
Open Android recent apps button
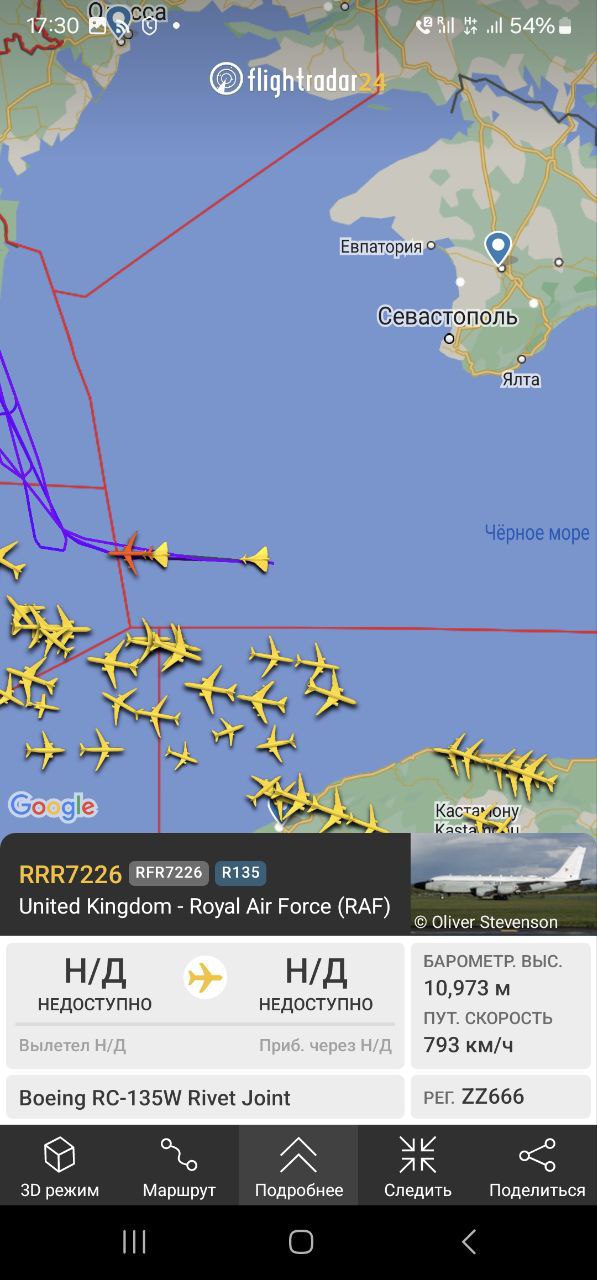[x=134, y=1242]
